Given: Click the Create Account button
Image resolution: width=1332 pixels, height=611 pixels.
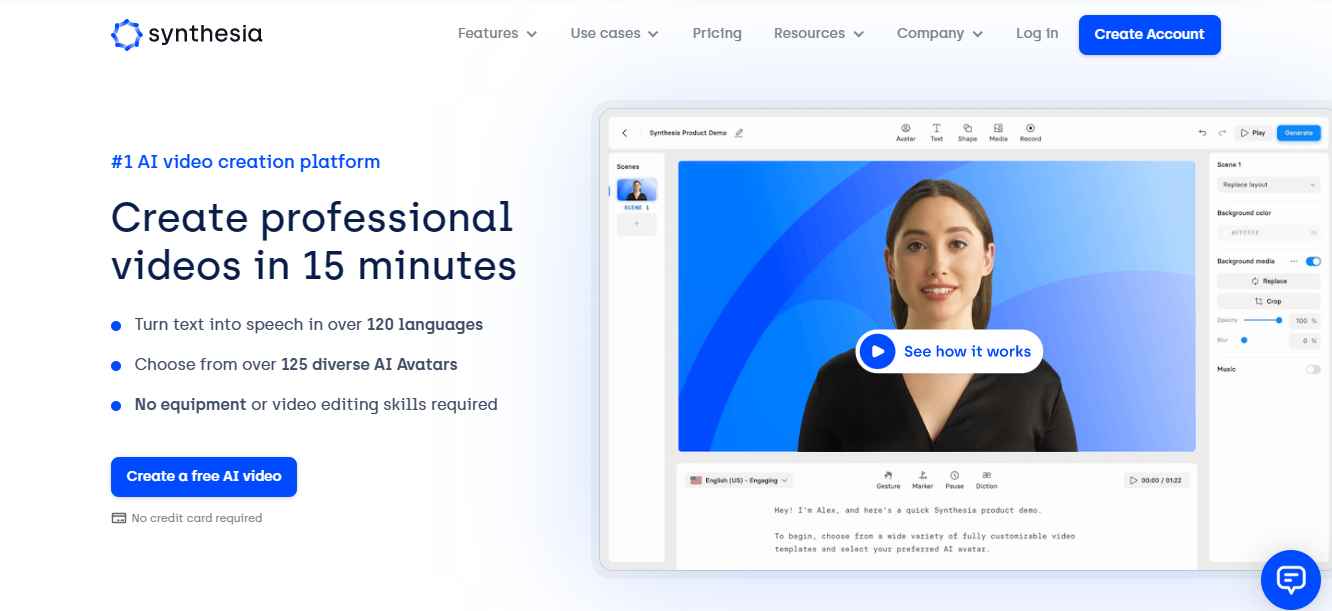Looking at the screenshot, I should (x=1149, y=35).
